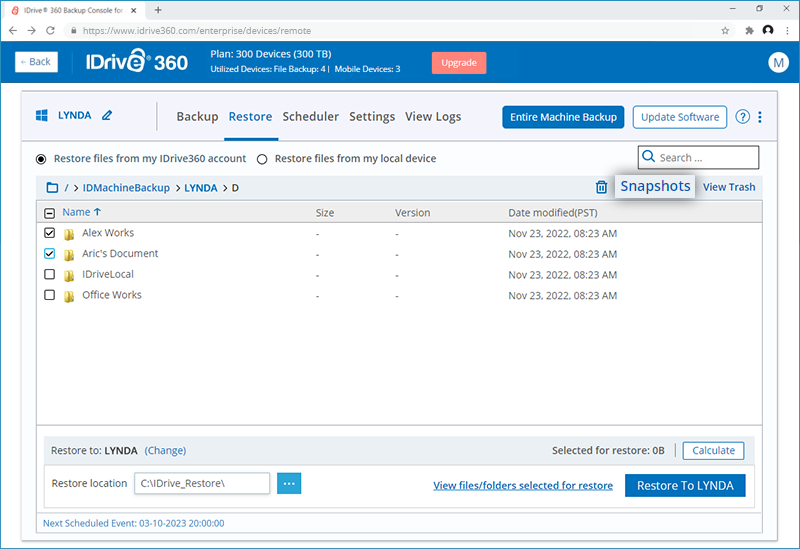800x549 pixels.
Task: Click the Update Software button
Action: click(680, 117)
